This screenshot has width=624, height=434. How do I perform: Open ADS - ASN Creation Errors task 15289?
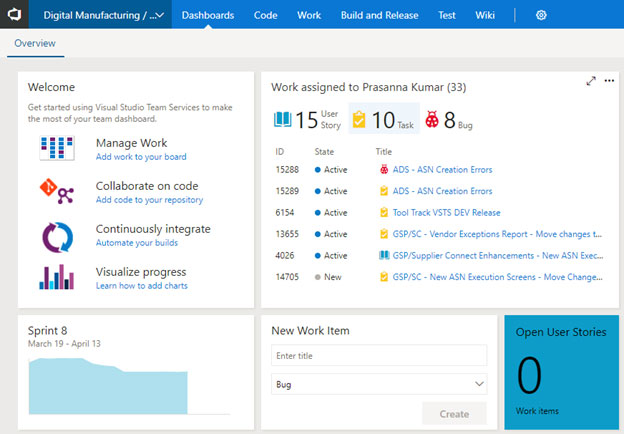tap(442, 191)
